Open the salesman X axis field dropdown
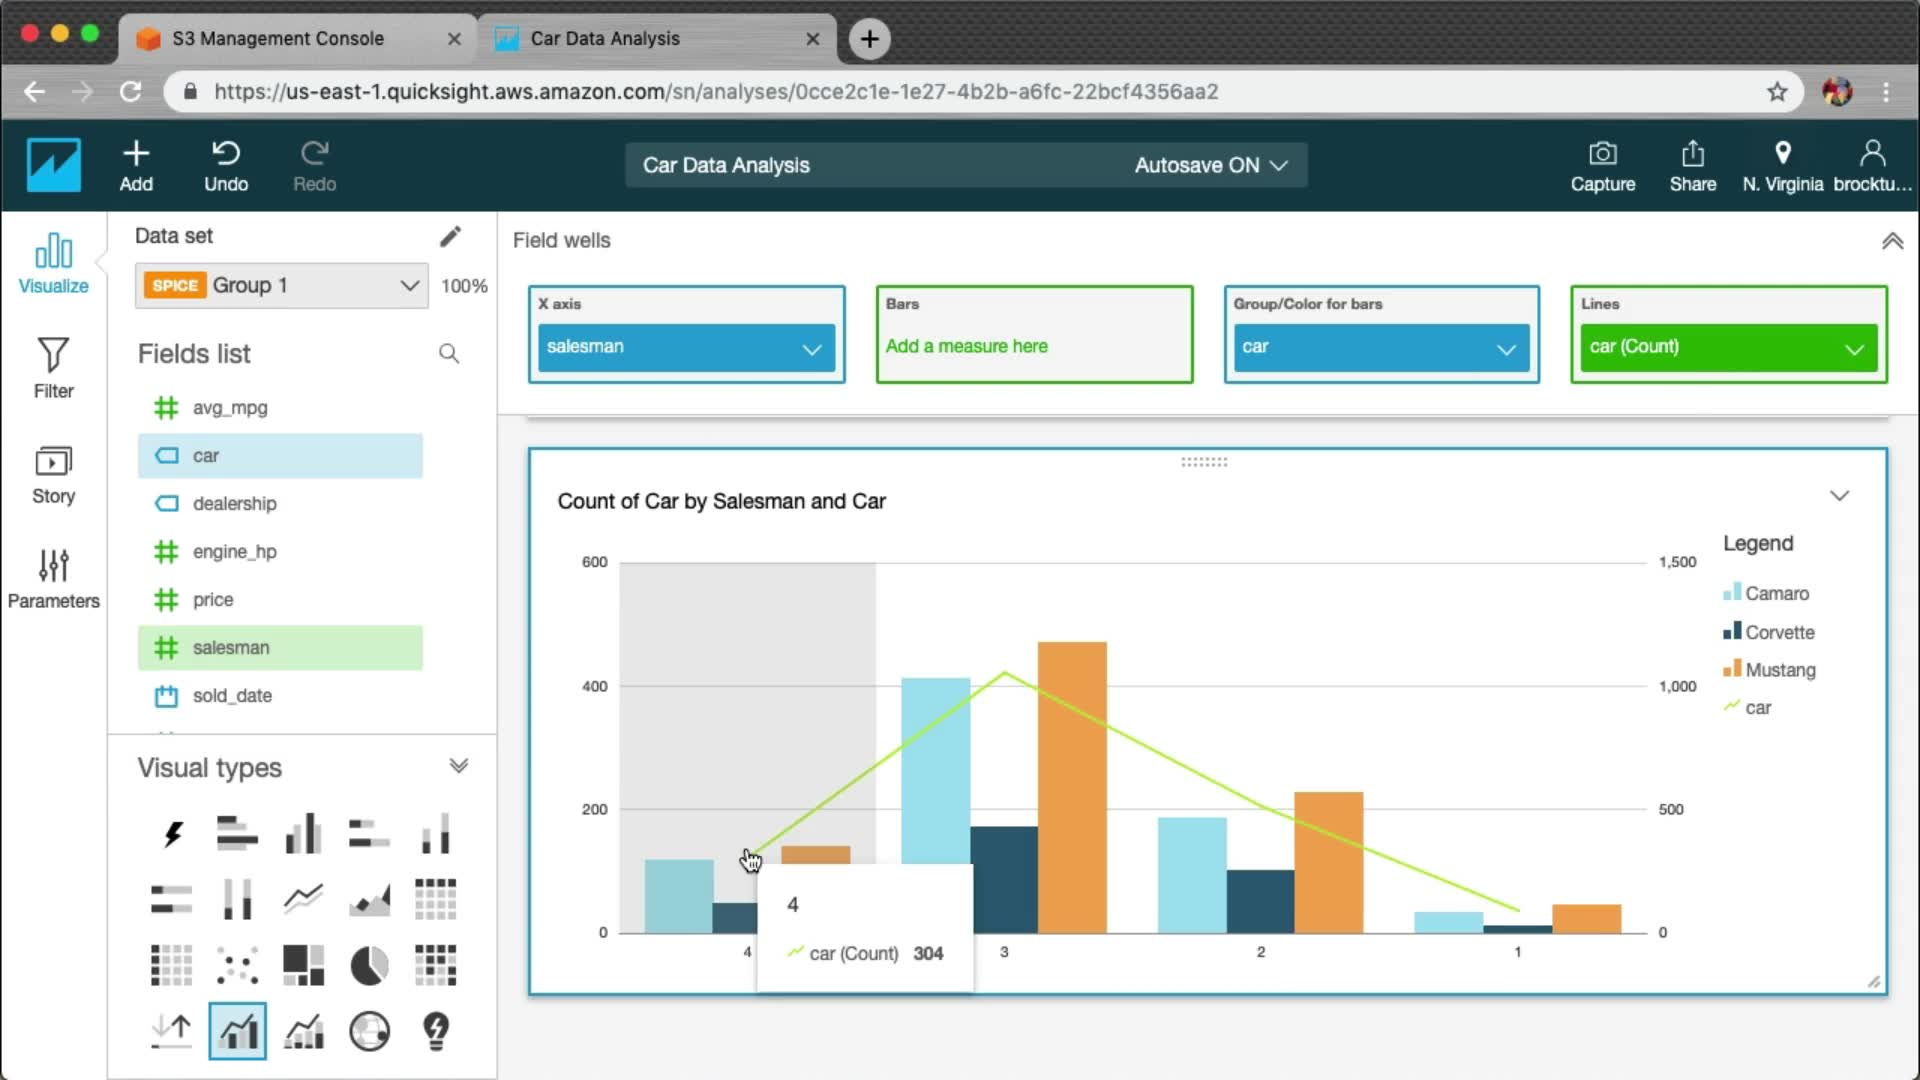Screen dimensions: 1920x1080 pyautogui.click(x=811, y=348)
